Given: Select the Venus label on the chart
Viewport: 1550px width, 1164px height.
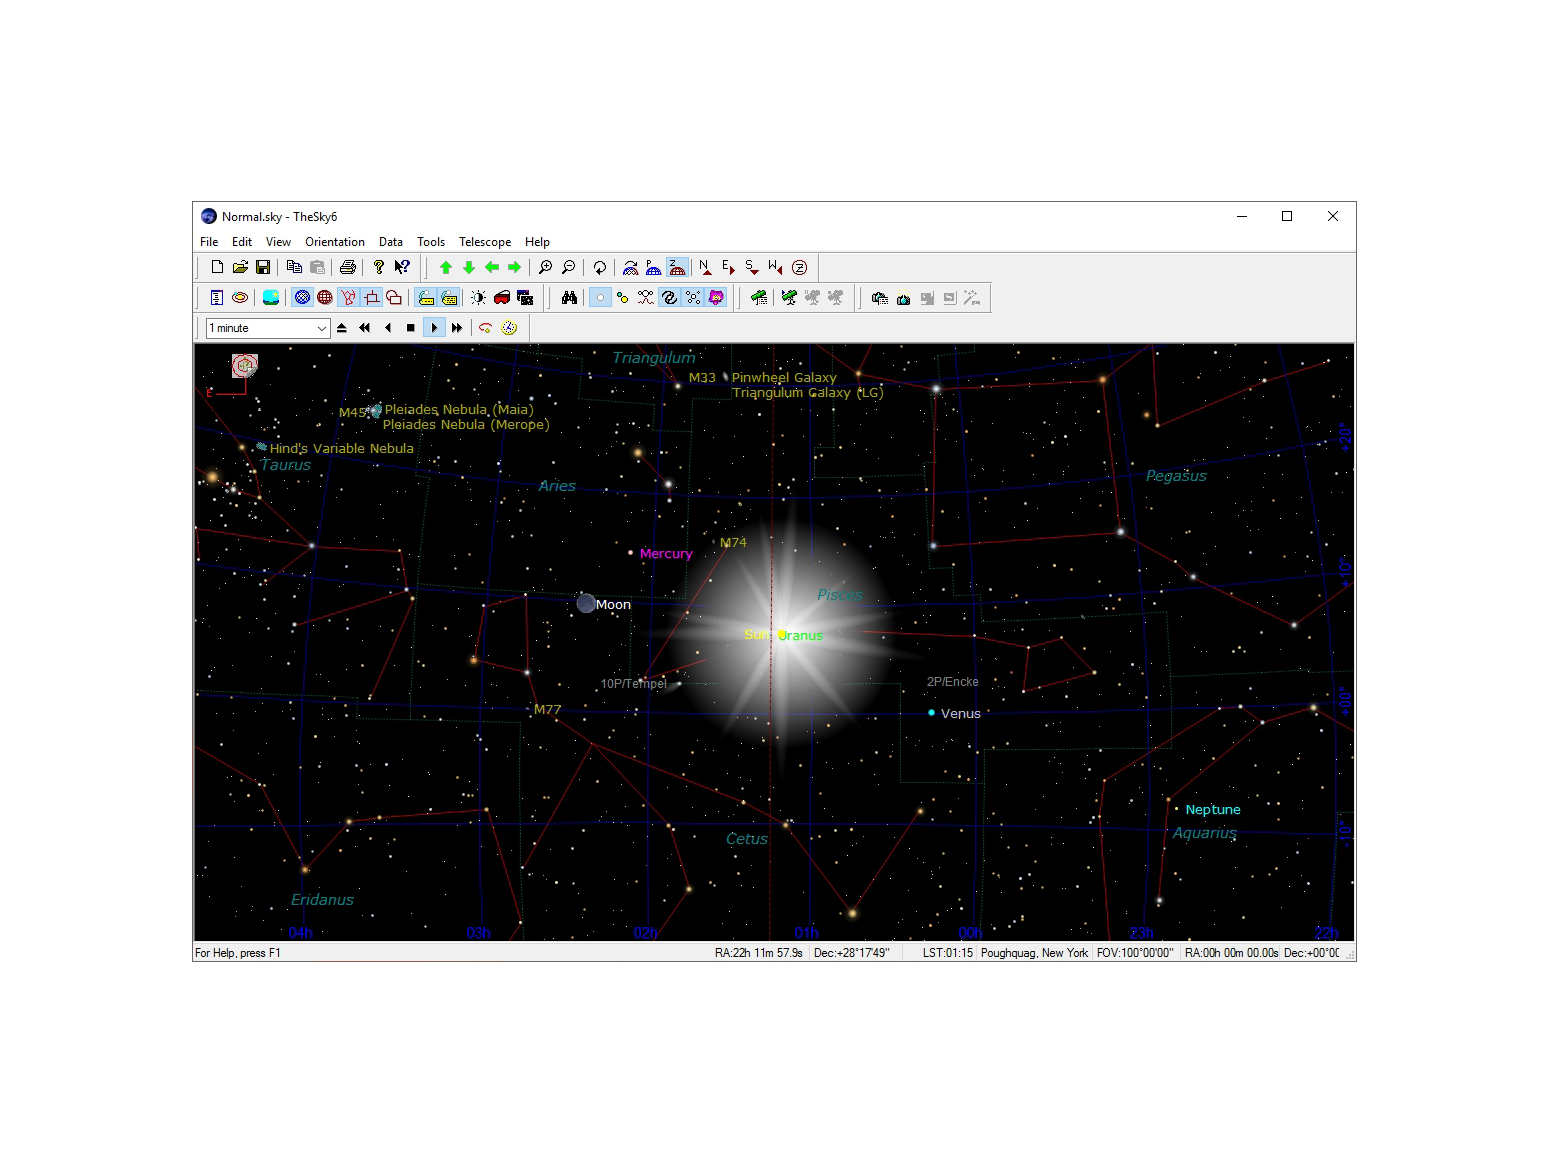Looking at the screenshot, I should click(960, 714).
